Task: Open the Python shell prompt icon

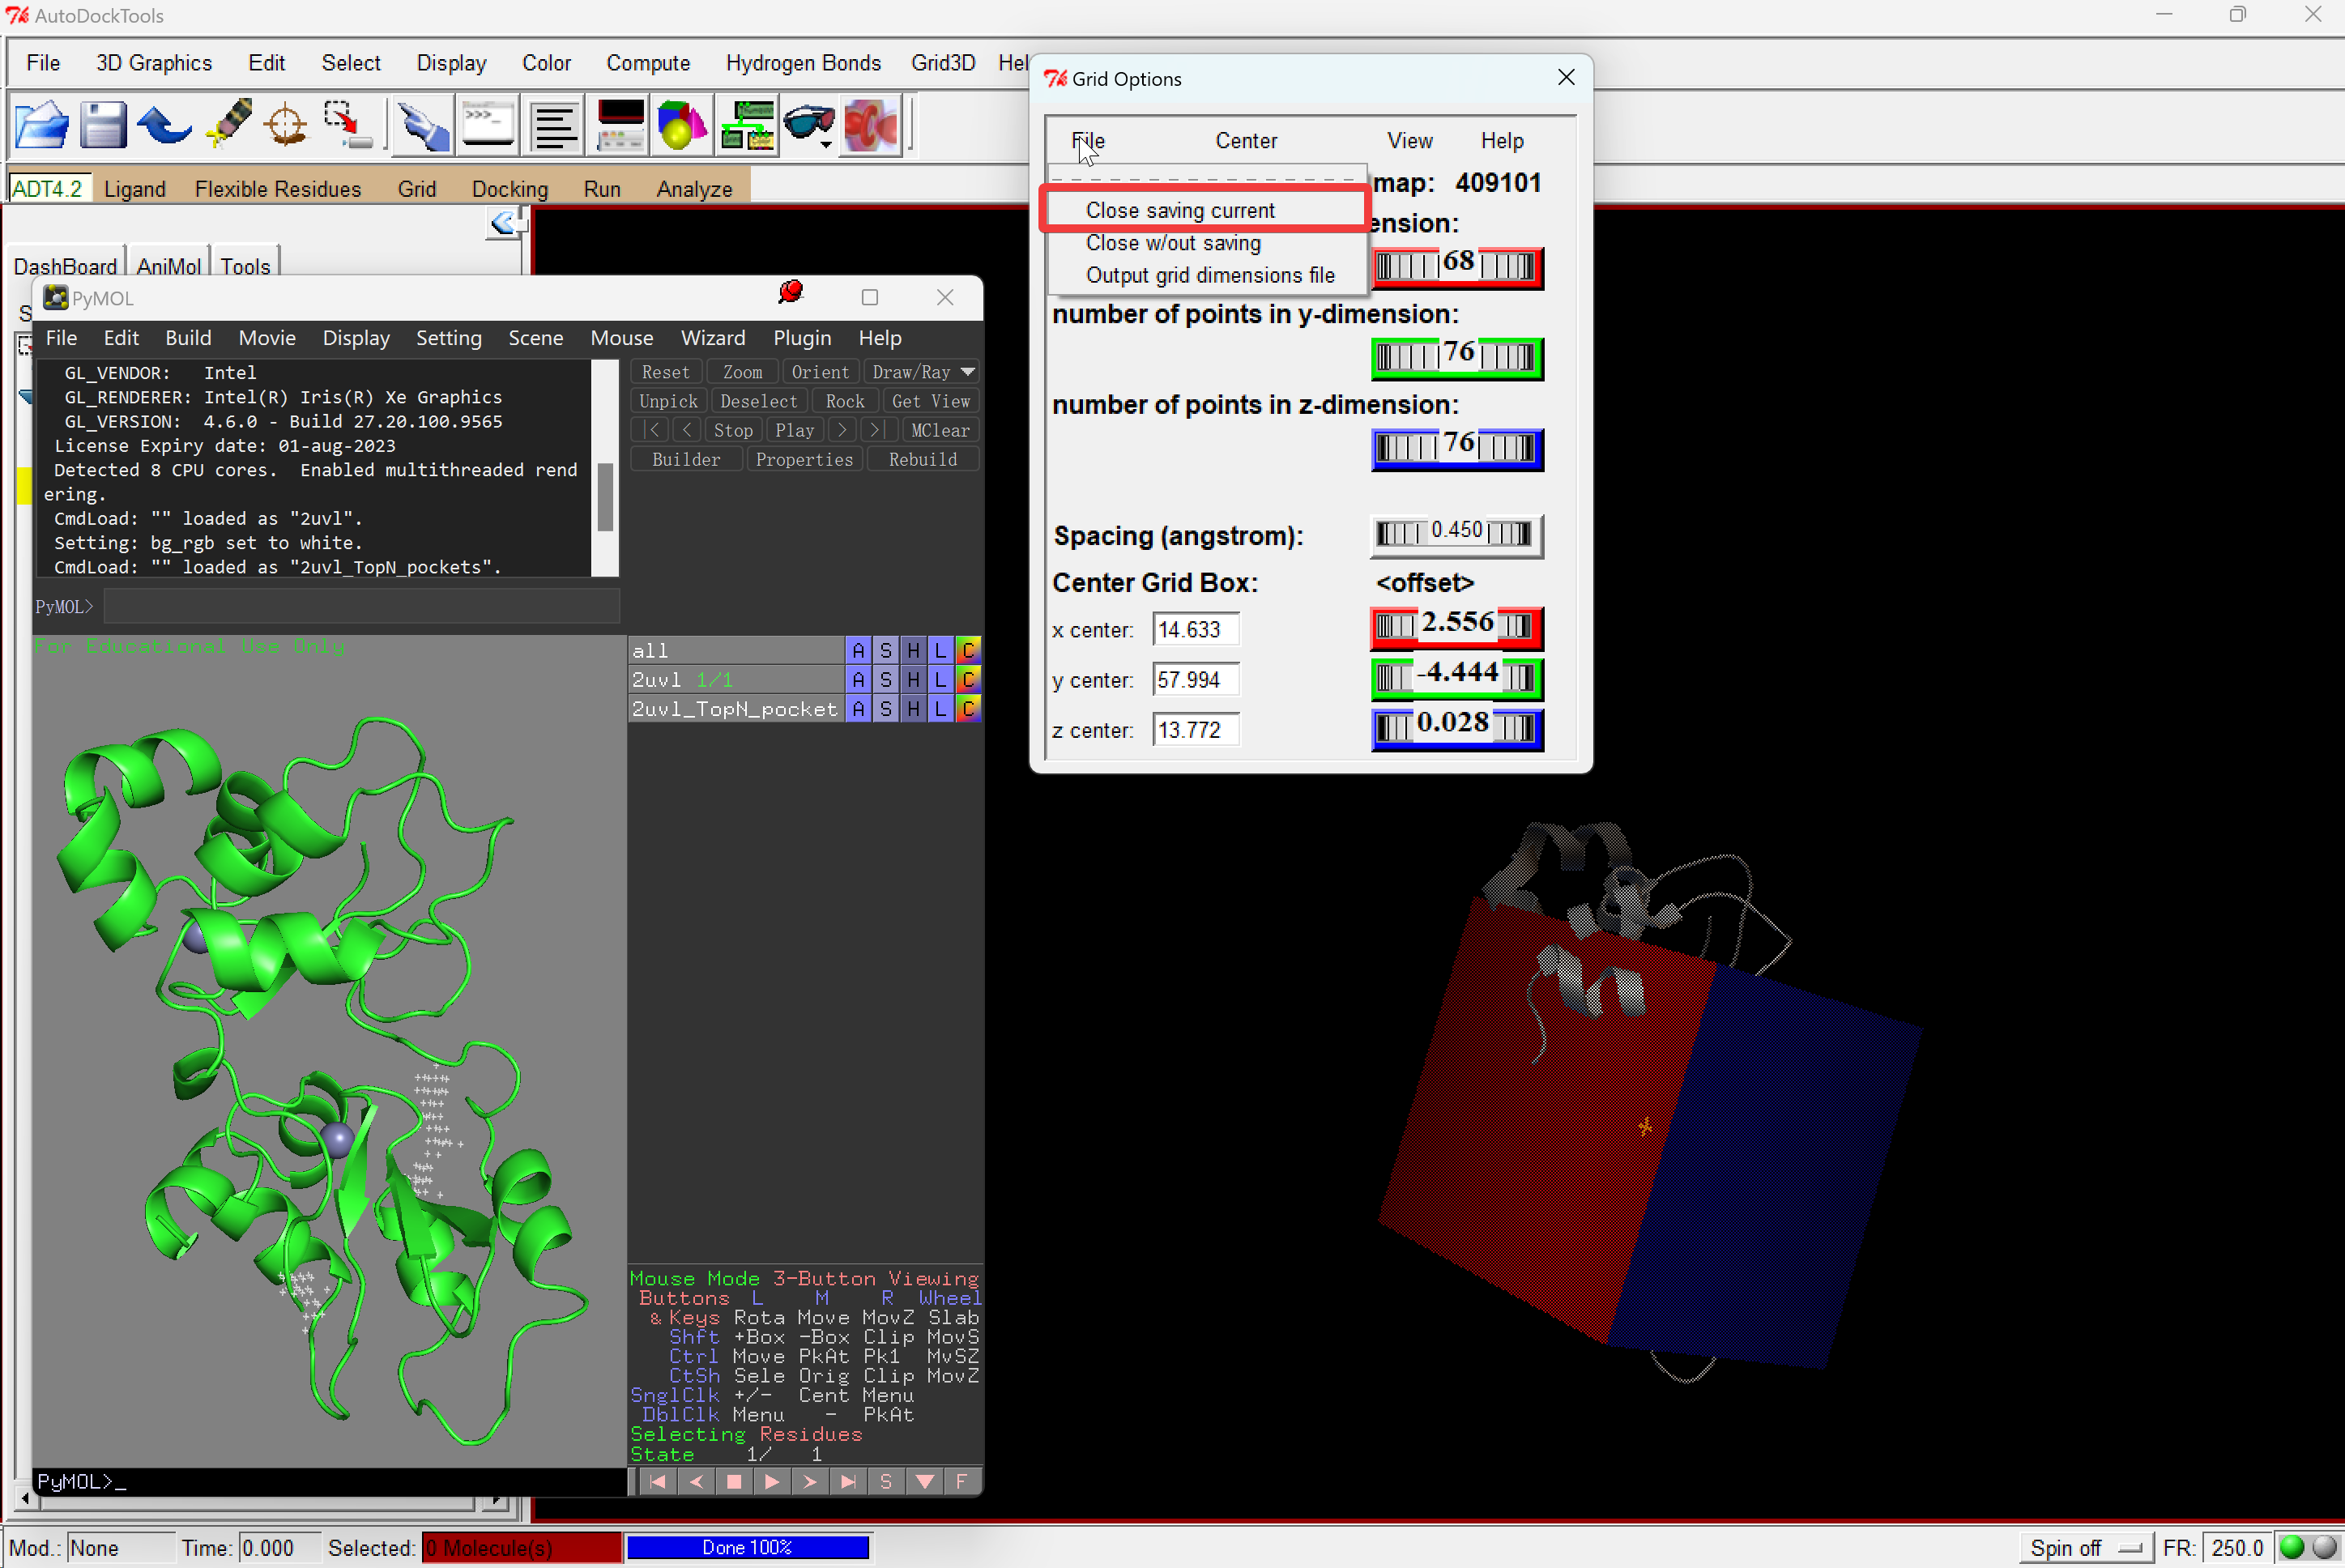Action: pyautogui.click(x=488, y=126)
